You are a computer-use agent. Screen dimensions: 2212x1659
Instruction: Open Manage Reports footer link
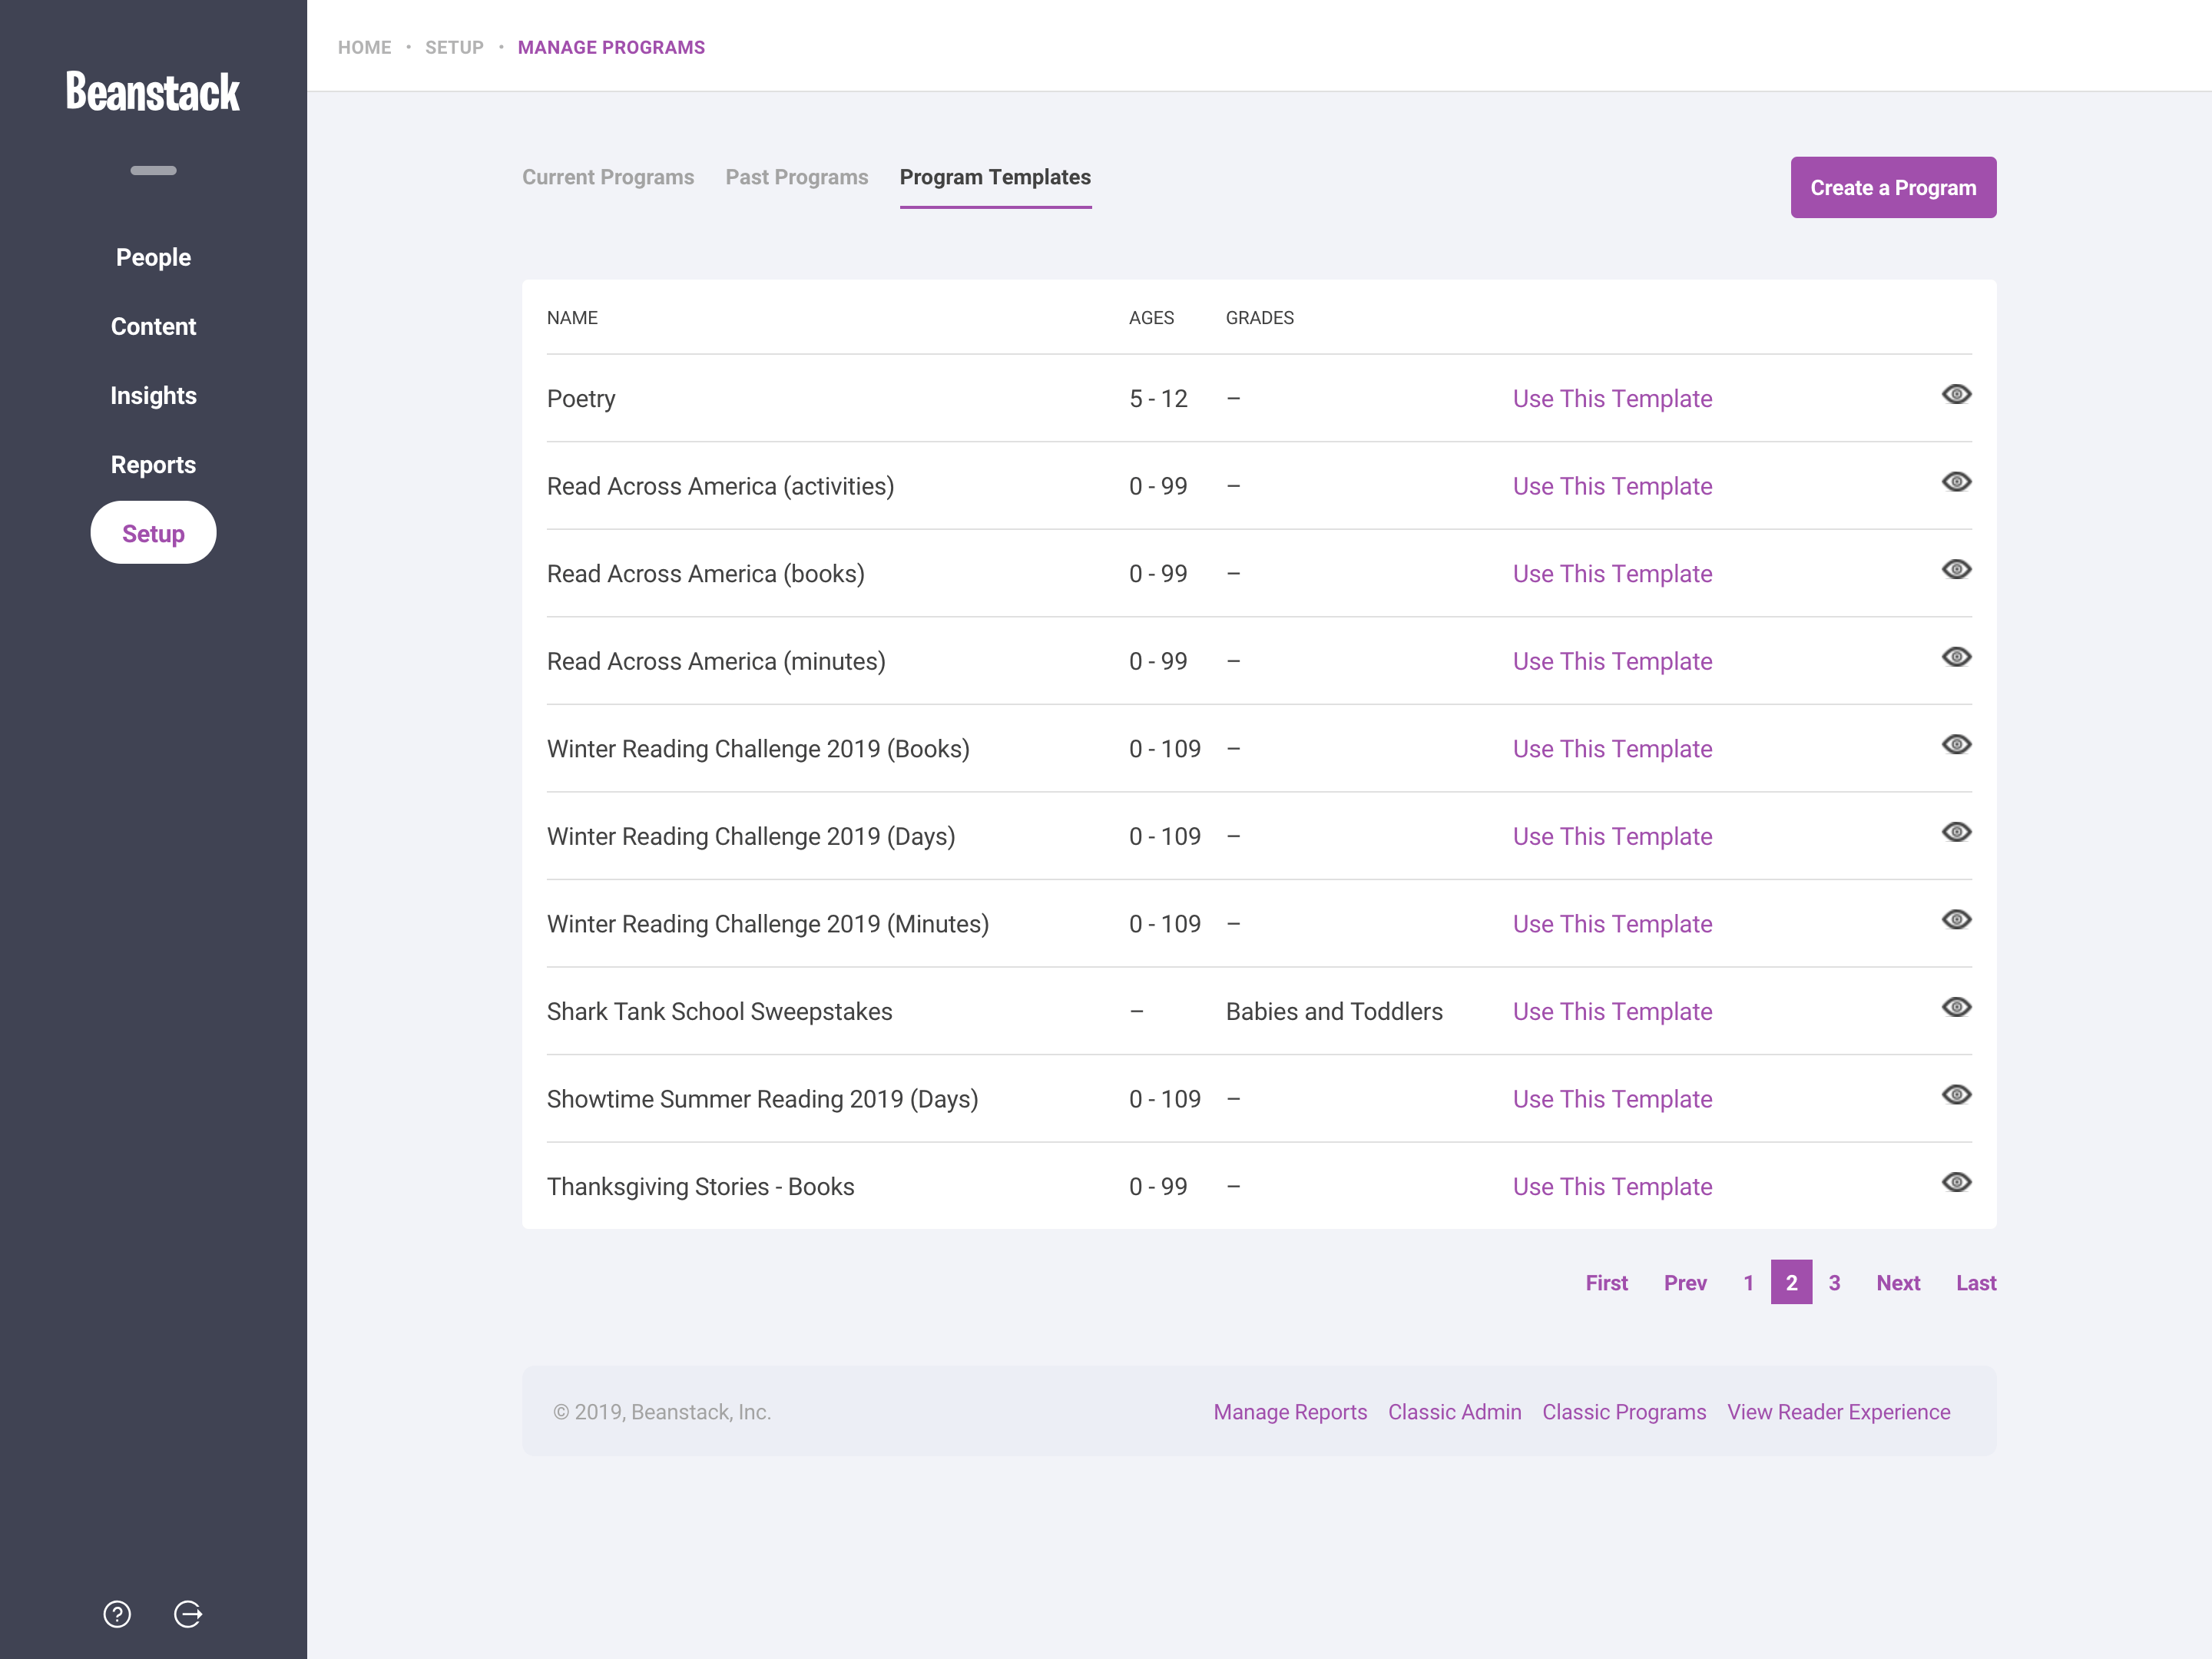(1290, 1412)
